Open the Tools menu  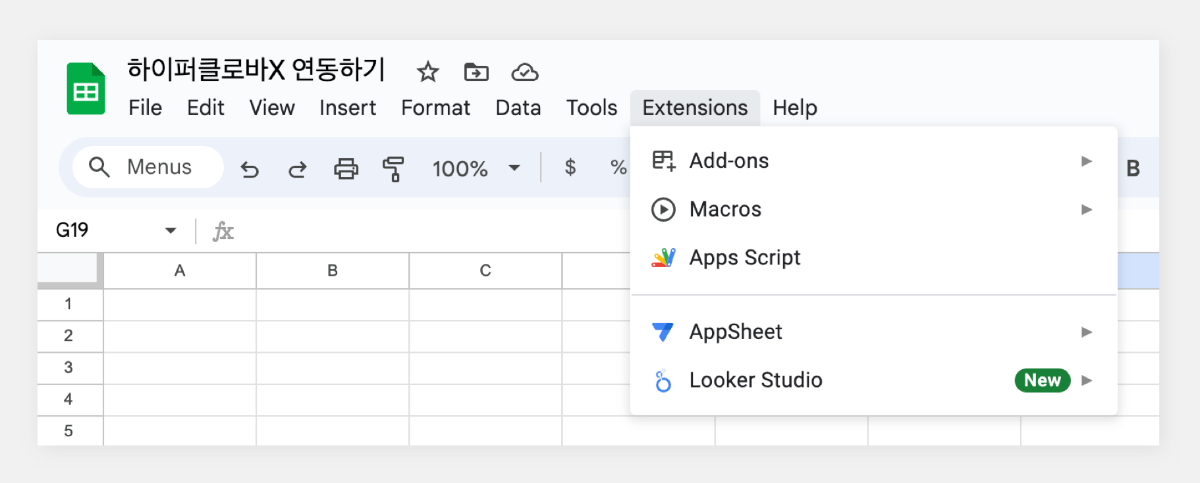click(592, 108)
